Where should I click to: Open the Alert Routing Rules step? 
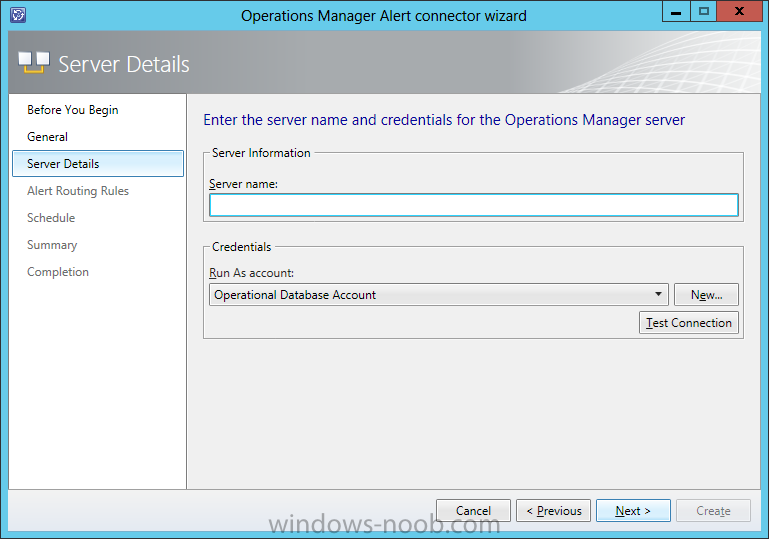coord(78,191)
